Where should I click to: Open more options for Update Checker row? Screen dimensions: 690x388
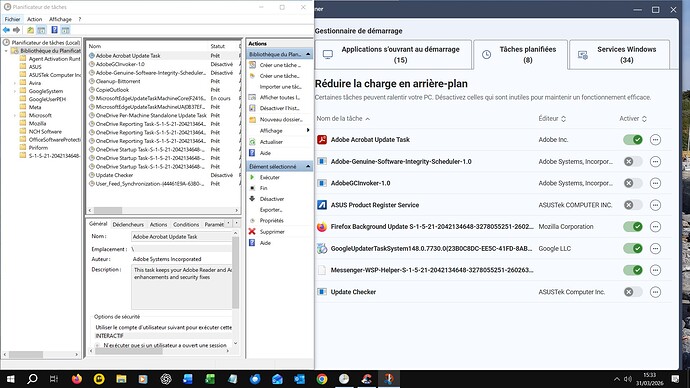(655, 292)
